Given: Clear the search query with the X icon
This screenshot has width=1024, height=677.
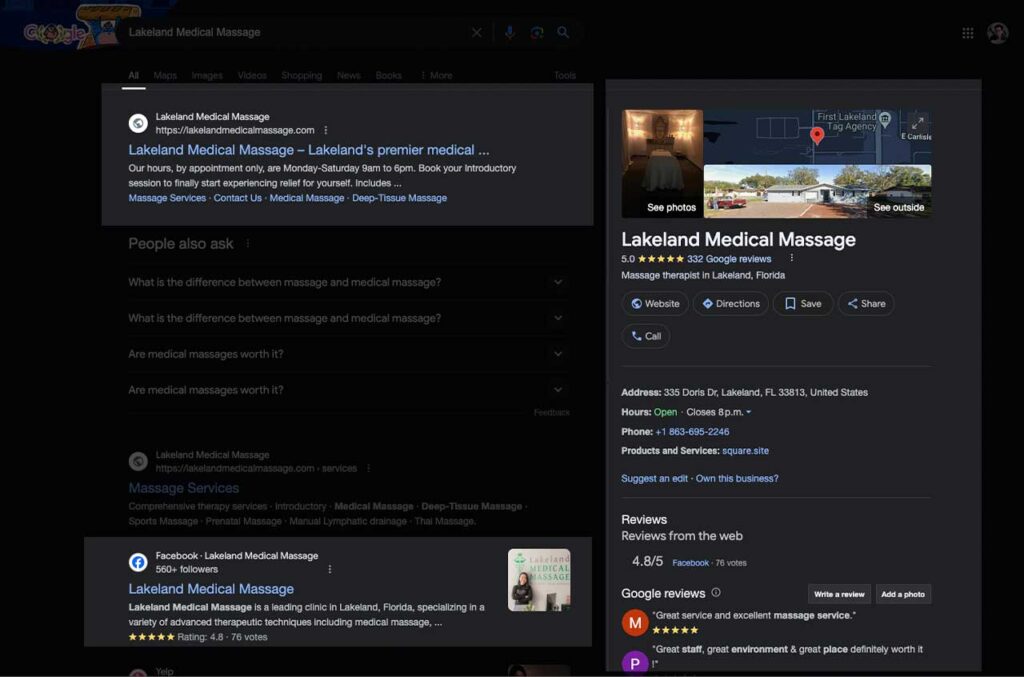Looking at the screenshot, I should [477, 32].
